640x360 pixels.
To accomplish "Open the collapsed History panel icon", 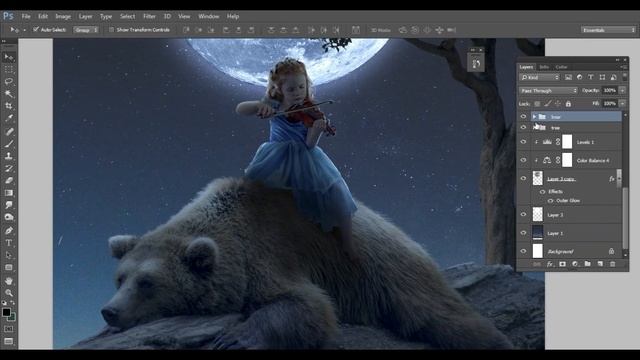I will 476,63.
